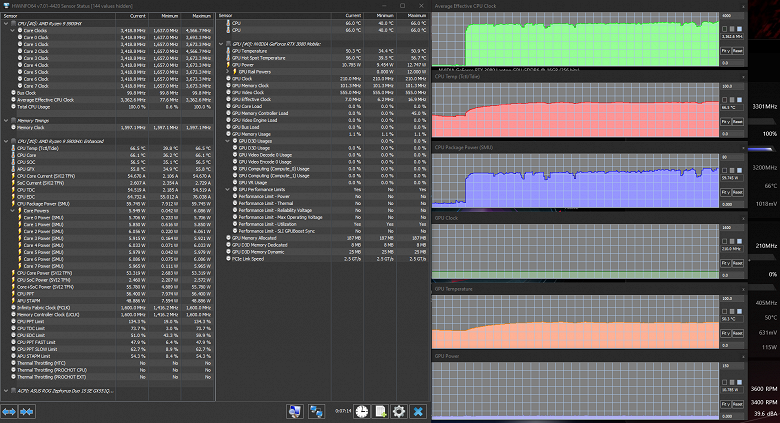This screenshot has width=780, height=423.
Task: Collapse the CPU [#0] AMD Ryzen 9 section
Action: point(5,25)
